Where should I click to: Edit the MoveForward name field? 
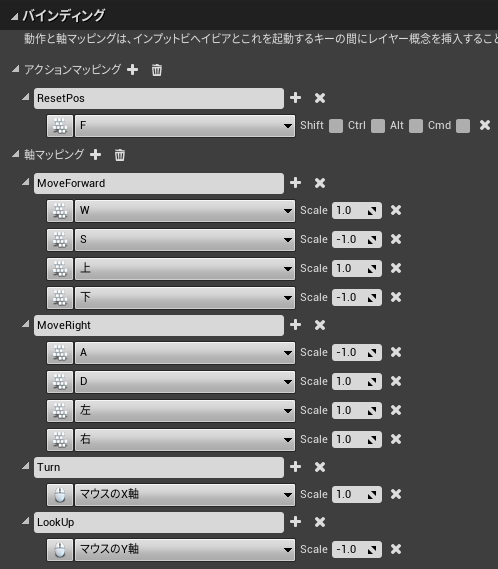point(159,183)
